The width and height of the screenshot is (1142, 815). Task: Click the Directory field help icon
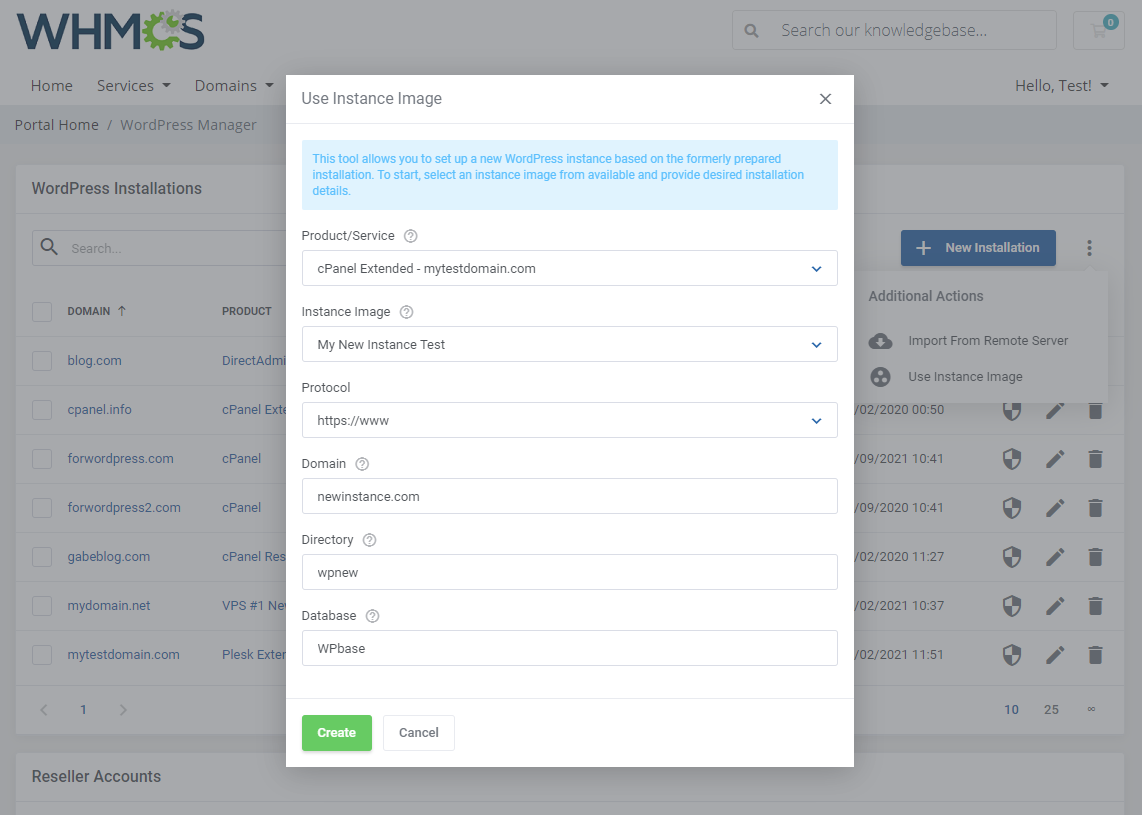[x=369, y=540]
